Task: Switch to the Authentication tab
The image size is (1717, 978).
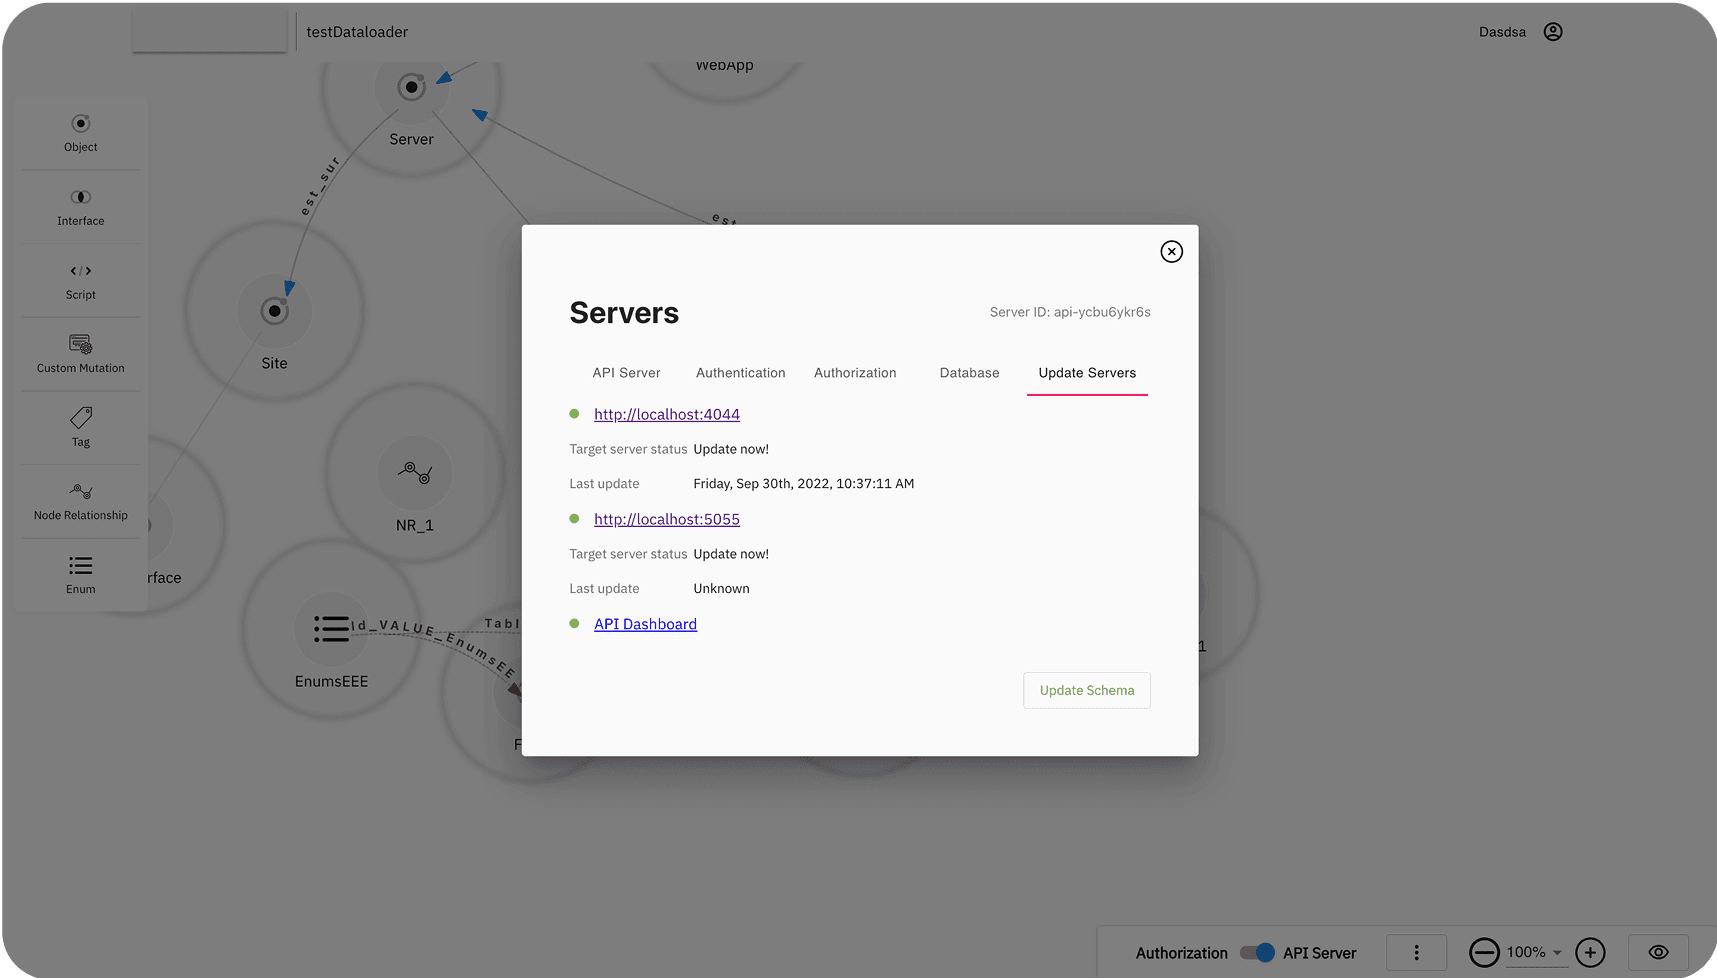Action: click(x=740, y=373)
